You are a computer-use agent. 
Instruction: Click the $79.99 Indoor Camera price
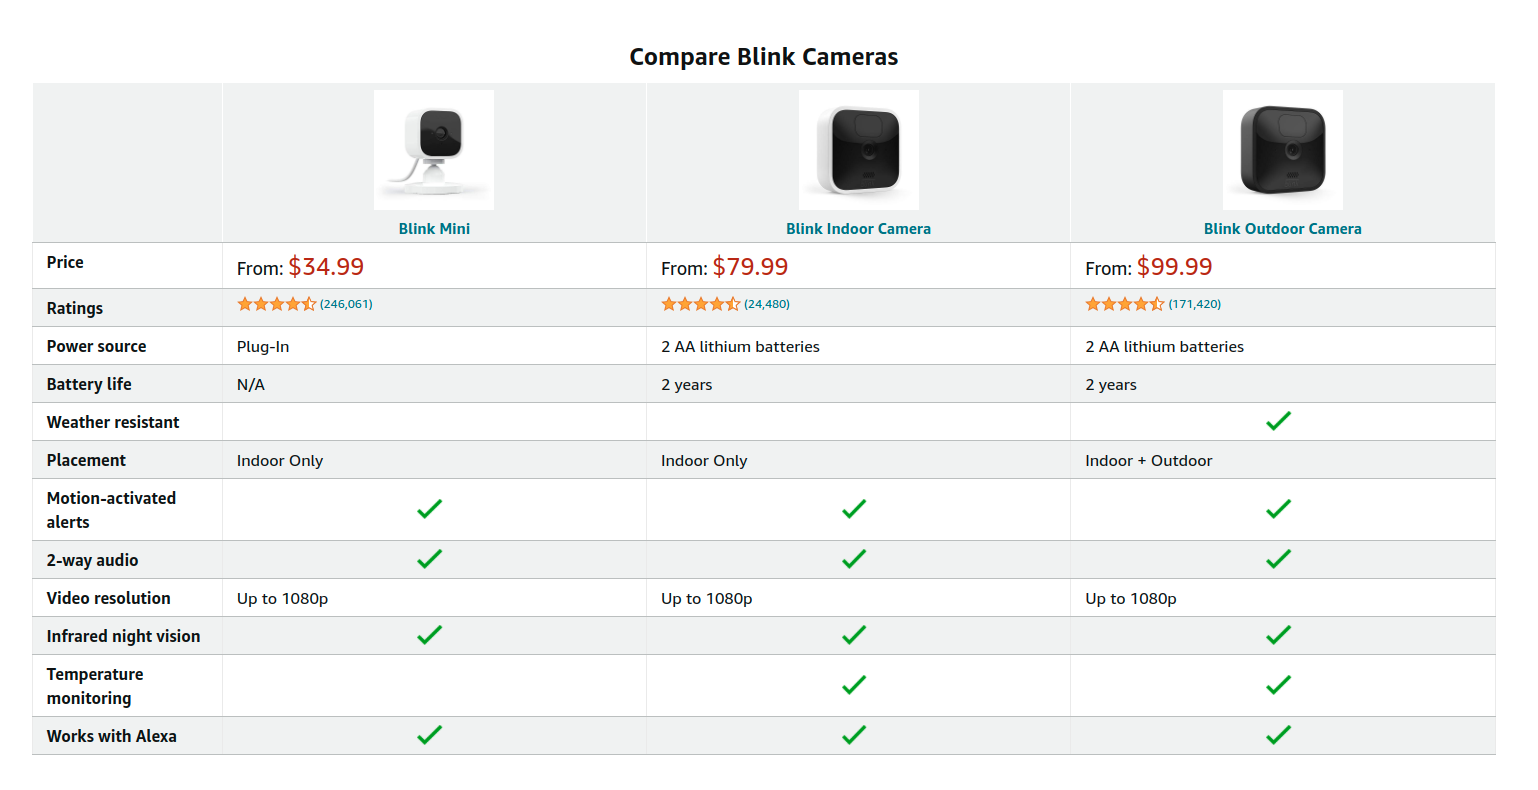tap(750, 267)
